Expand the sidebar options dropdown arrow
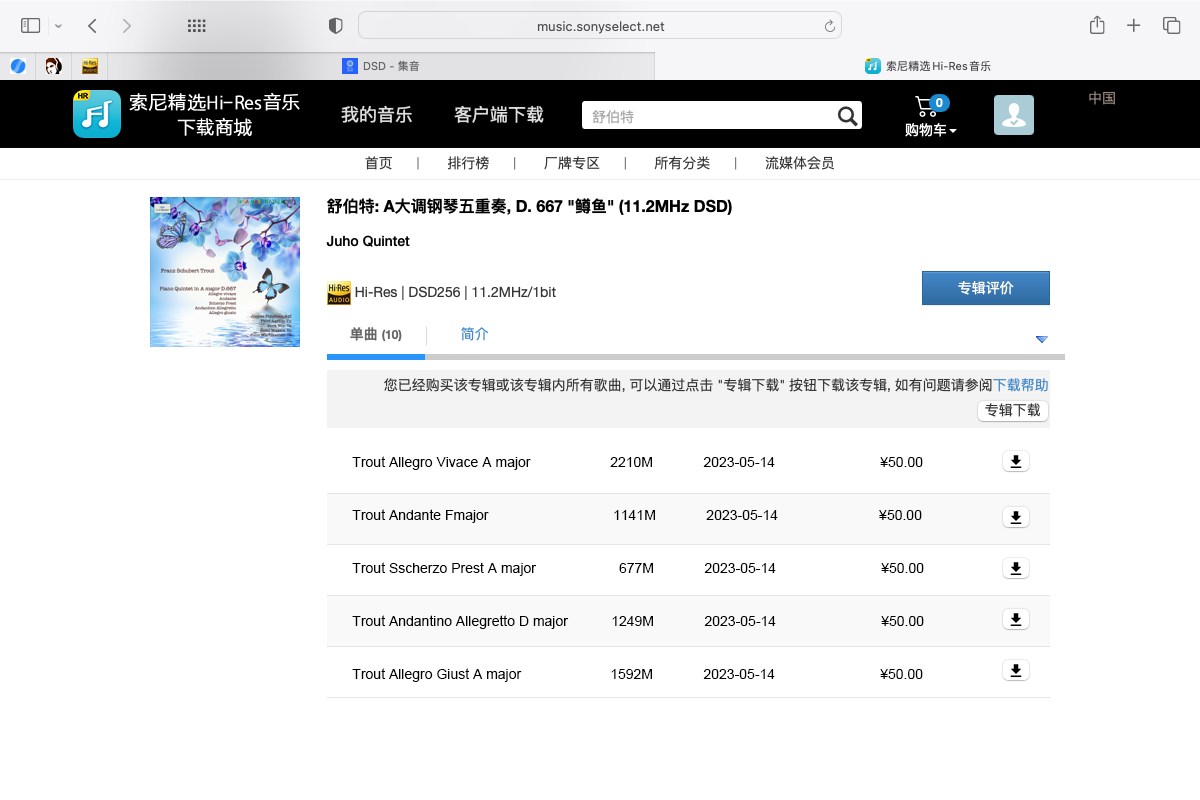This screenshot has width=1200, height=800. click(x=59, y=26)
